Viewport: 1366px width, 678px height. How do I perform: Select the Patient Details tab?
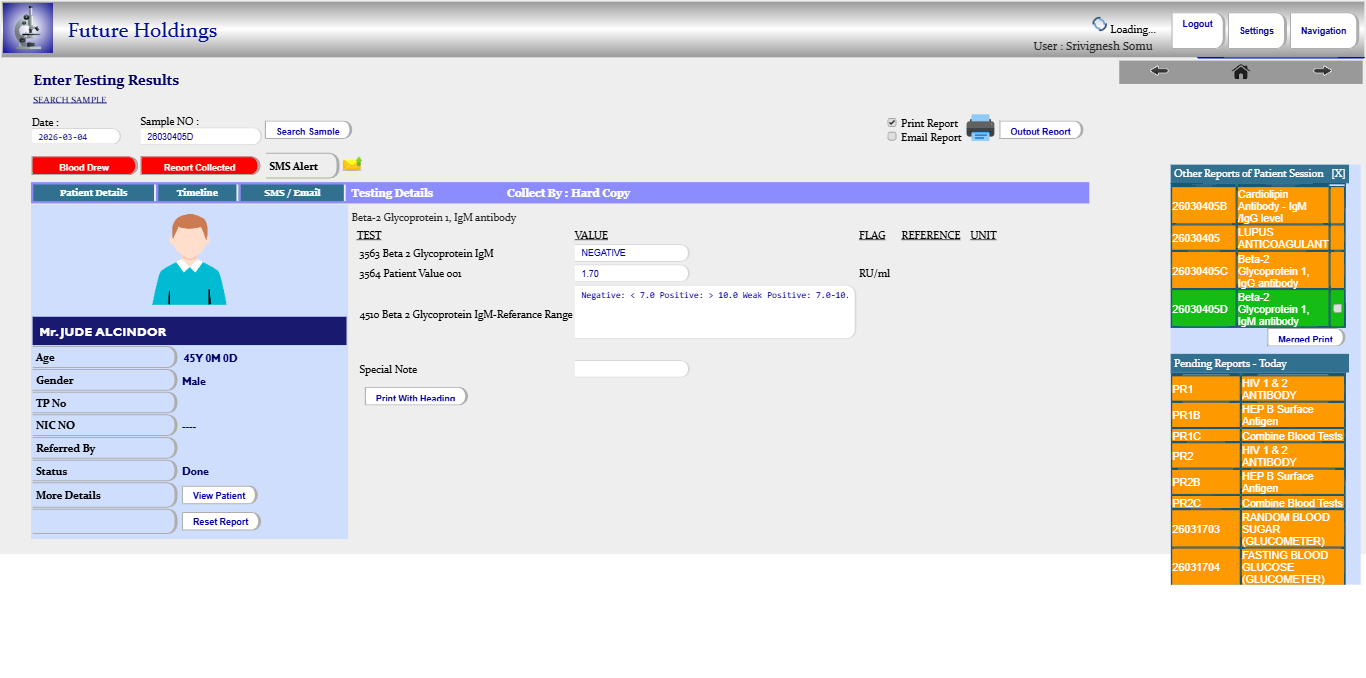coord(93,193)
